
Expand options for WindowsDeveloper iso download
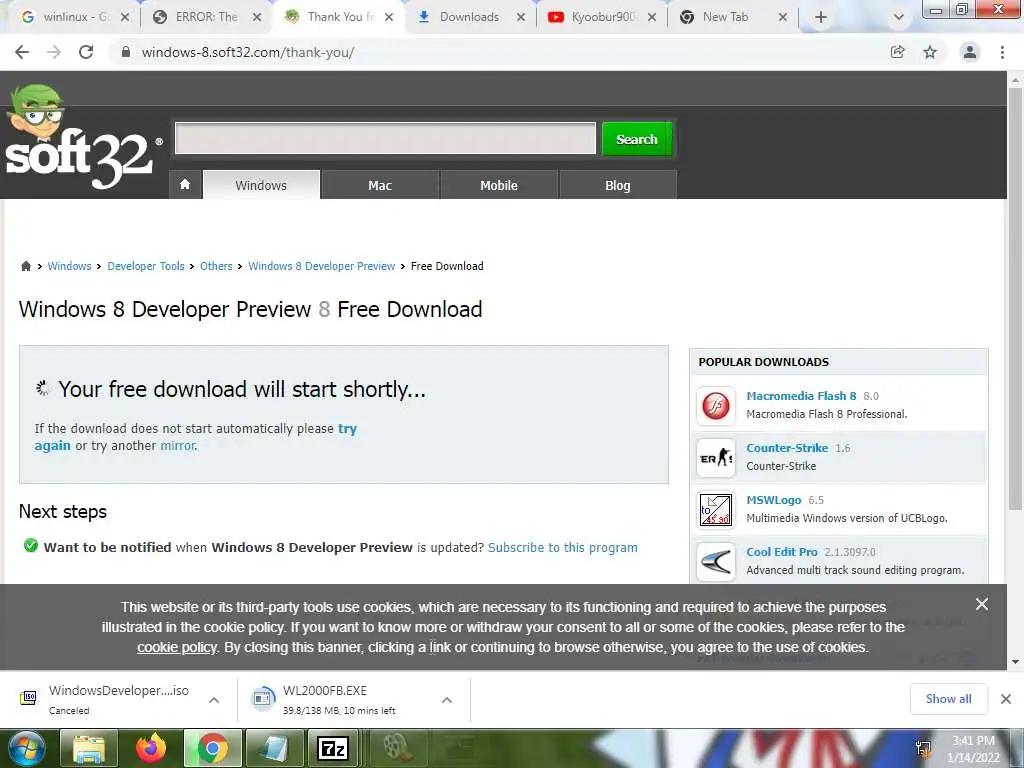[x=214, y=699]
